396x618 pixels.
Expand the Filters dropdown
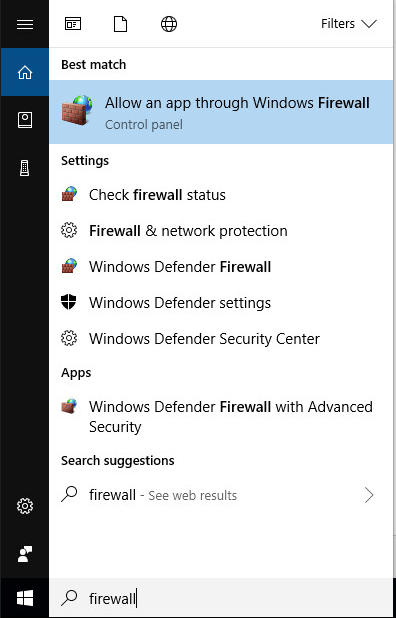349,24
